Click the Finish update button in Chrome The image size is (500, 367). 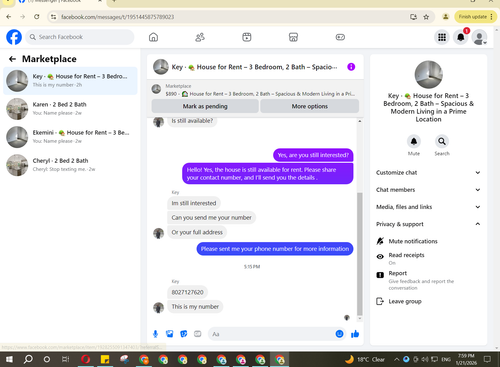click(475, 17)
